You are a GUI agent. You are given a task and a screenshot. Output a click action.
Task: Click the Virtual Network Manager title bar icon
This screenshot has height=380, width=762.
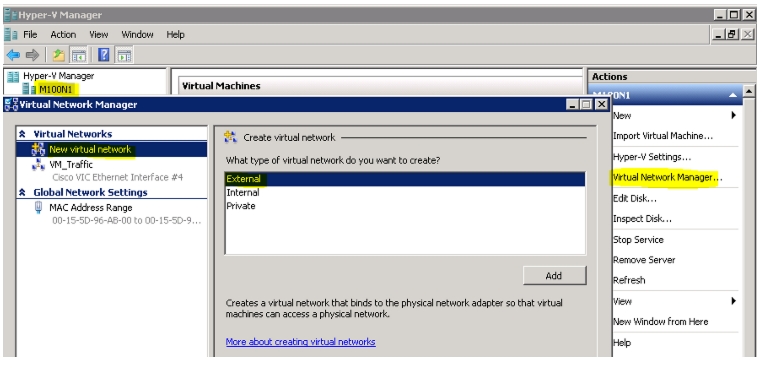[11, 104]
